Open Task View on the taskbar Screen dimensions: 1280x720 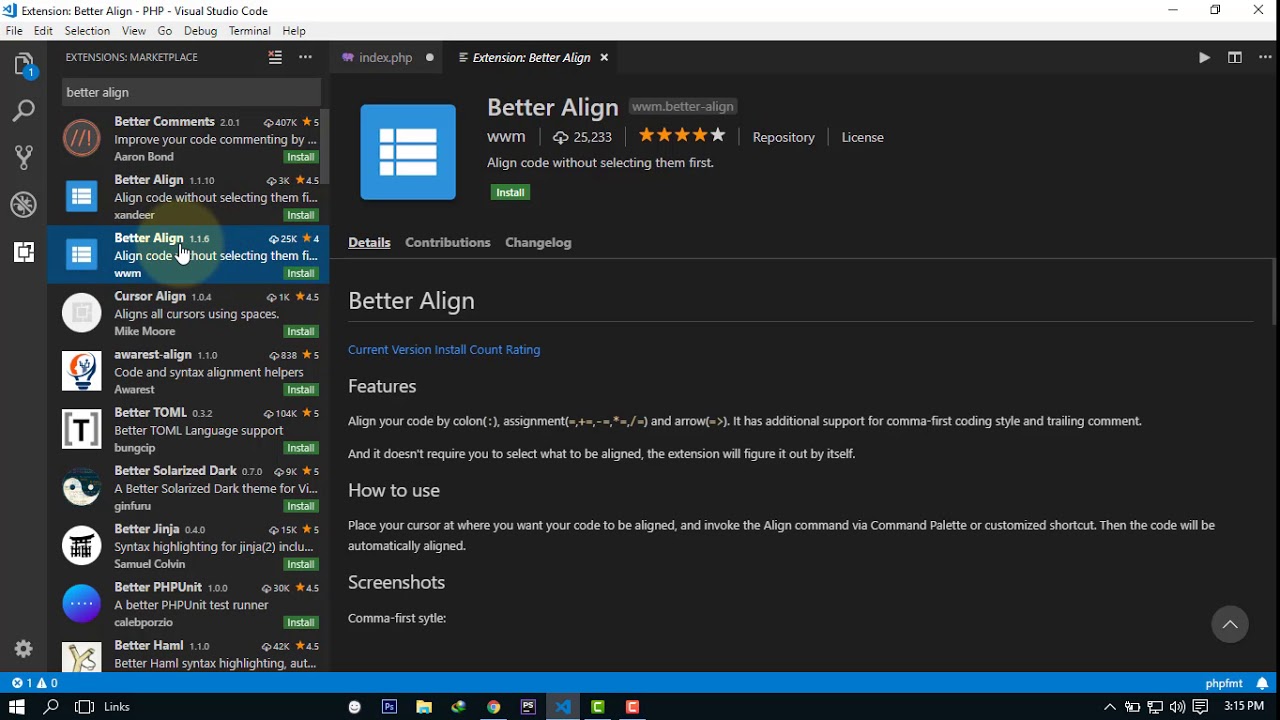click(85, 707)
